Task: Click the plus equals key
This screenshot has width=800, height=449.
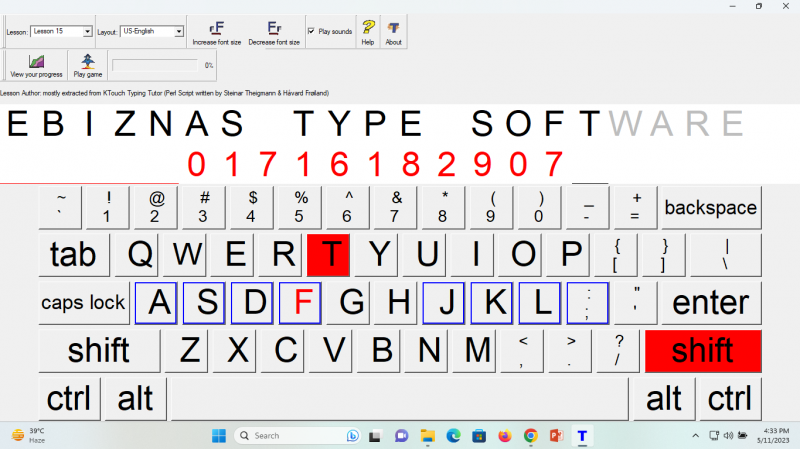Action: (x=635, y=207)
